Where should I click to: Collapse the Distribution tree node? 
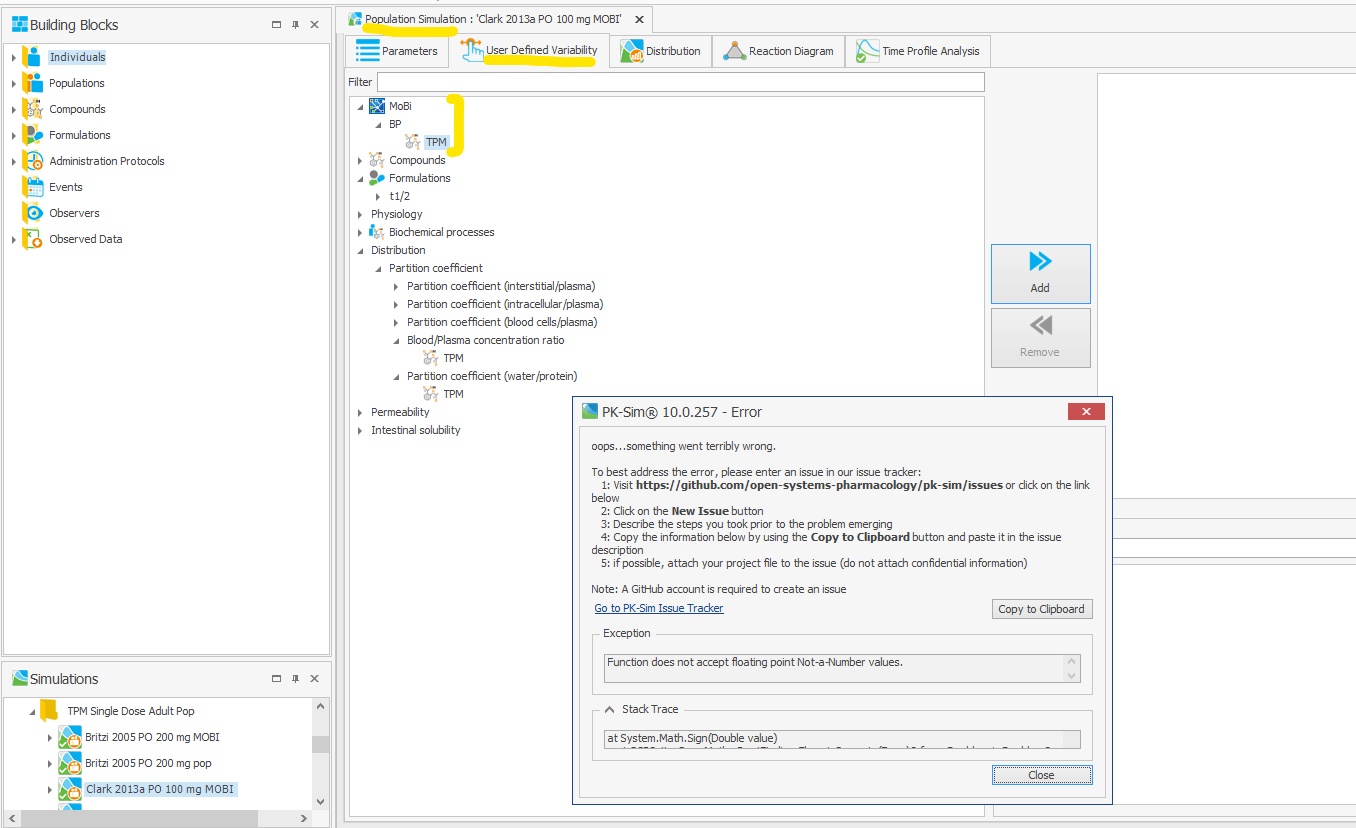(361, 250)
